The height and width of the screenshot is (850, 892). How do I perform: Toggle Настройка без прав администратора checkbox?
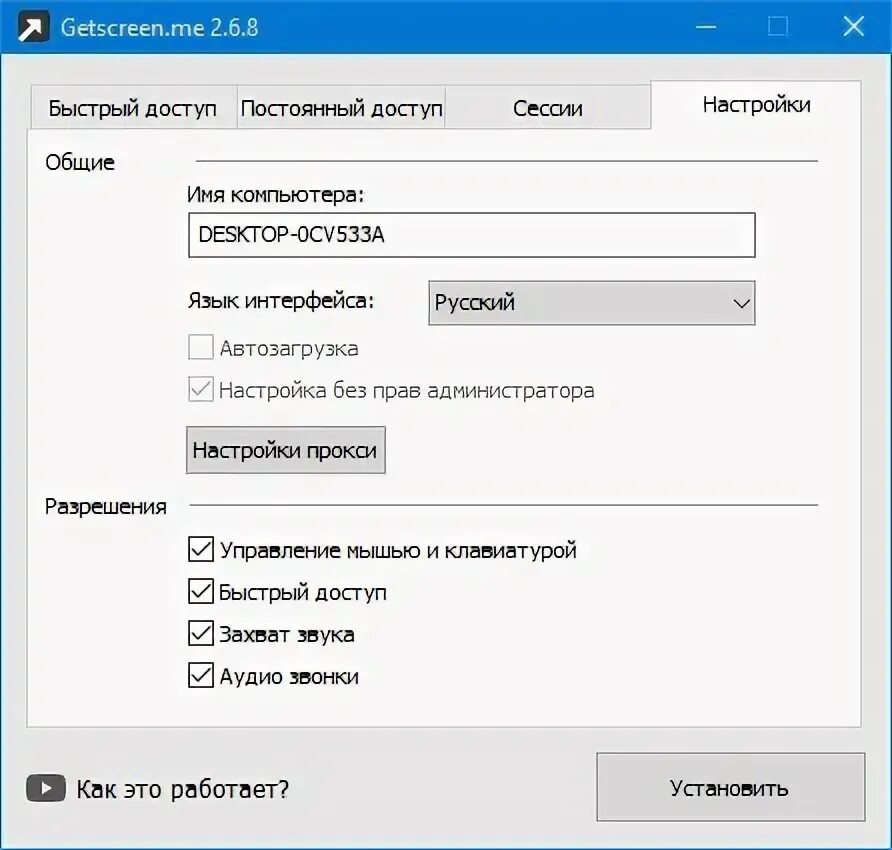[x=201, y=389]
